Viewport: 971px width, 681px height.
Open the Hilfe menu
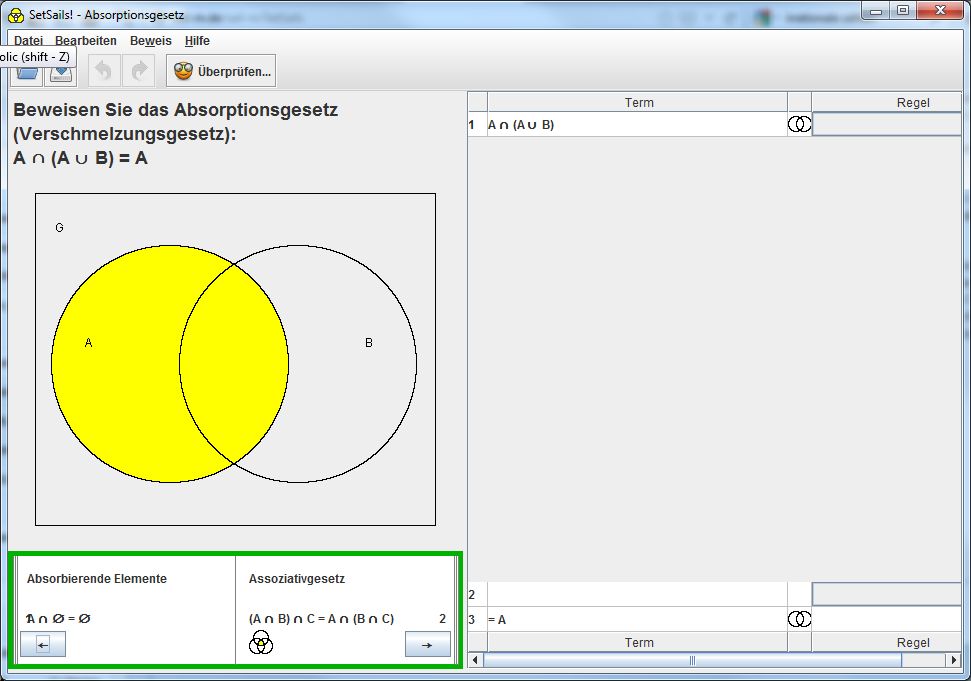point(197,41)
